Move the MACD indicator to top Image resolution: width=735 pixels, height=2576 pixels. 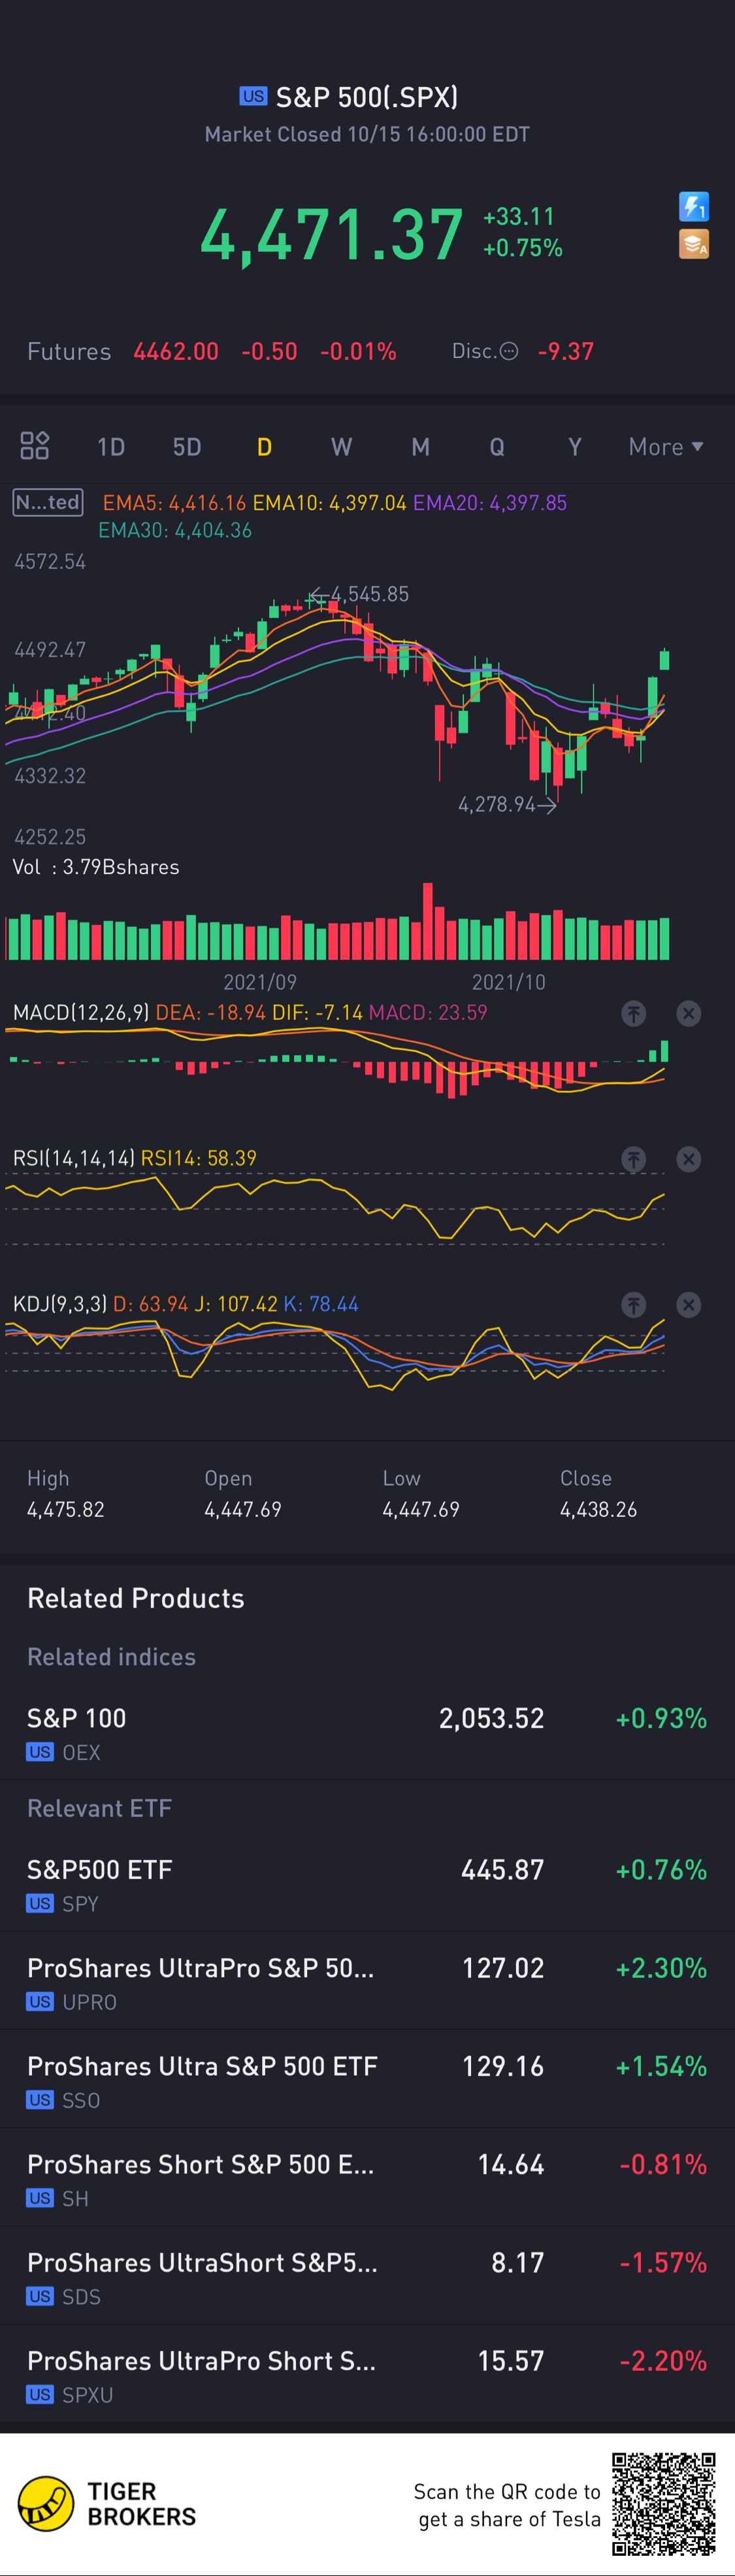coord(633,1013)
